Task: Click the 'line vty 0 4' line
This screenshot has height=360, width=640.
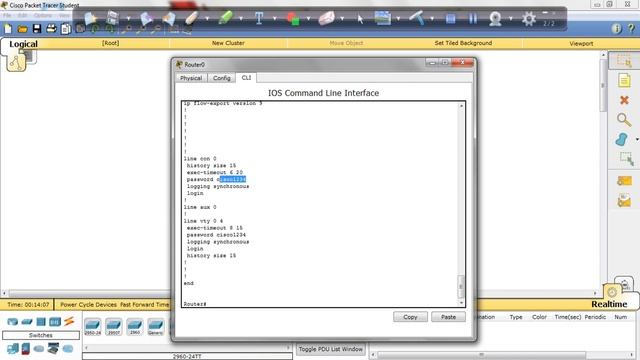Action: tap(203, 221)
